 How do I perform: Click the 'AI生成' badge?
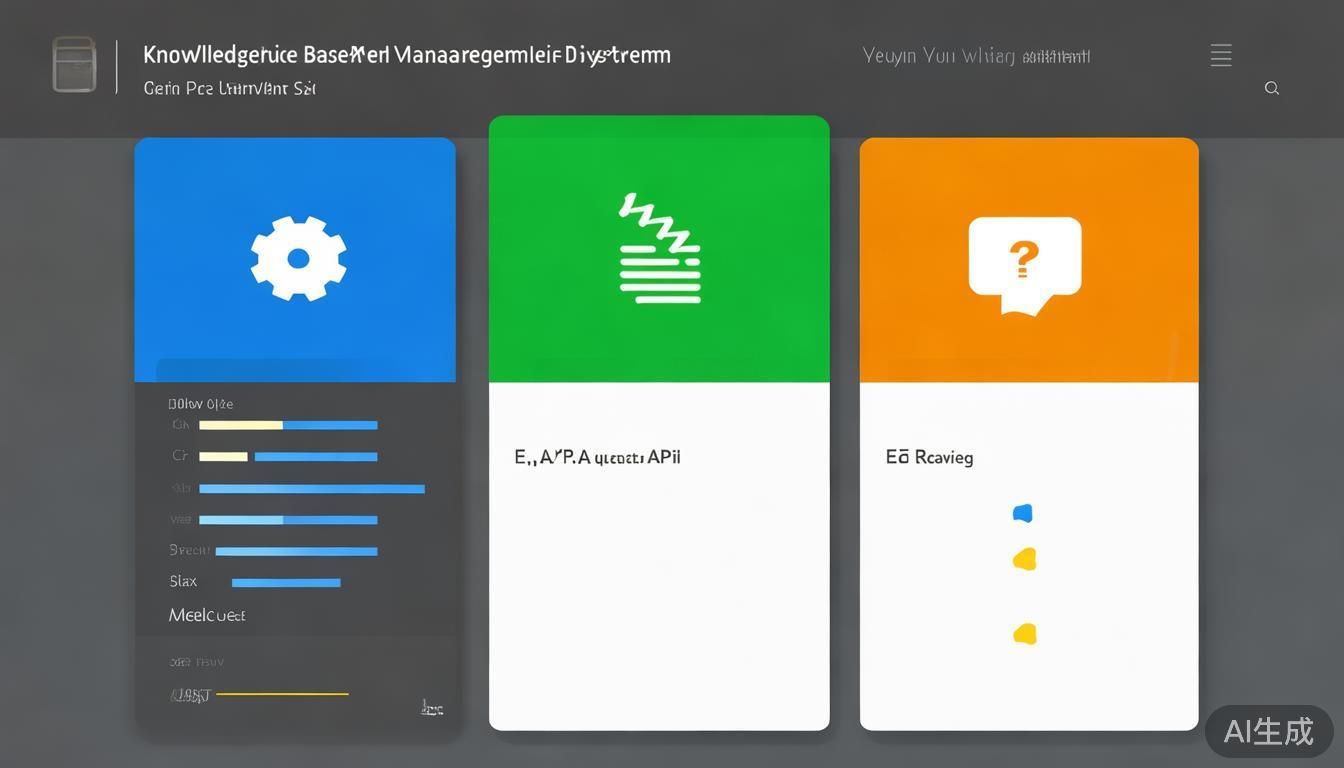pyautogui.click(x=1268, y=731)
